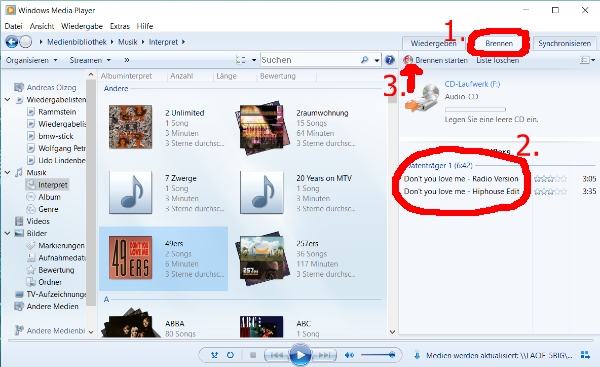Collapse the Musik tree node
The width and height of the screenshot is (600, 367).
click(7, 173)
